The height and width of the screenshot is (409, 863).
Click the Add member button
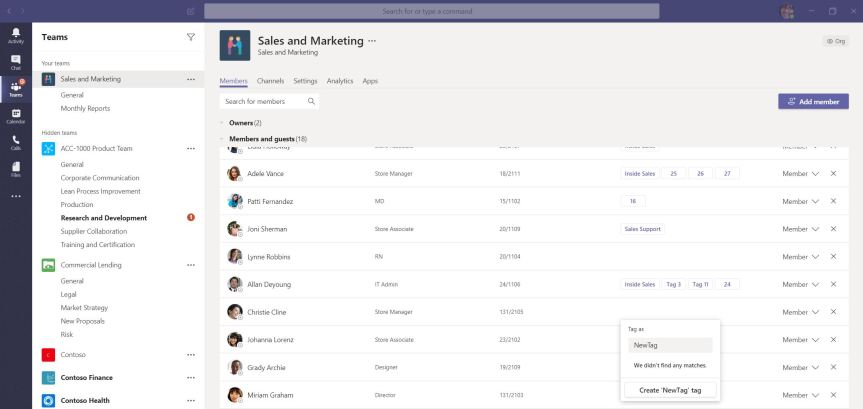(x=813, y=101)
